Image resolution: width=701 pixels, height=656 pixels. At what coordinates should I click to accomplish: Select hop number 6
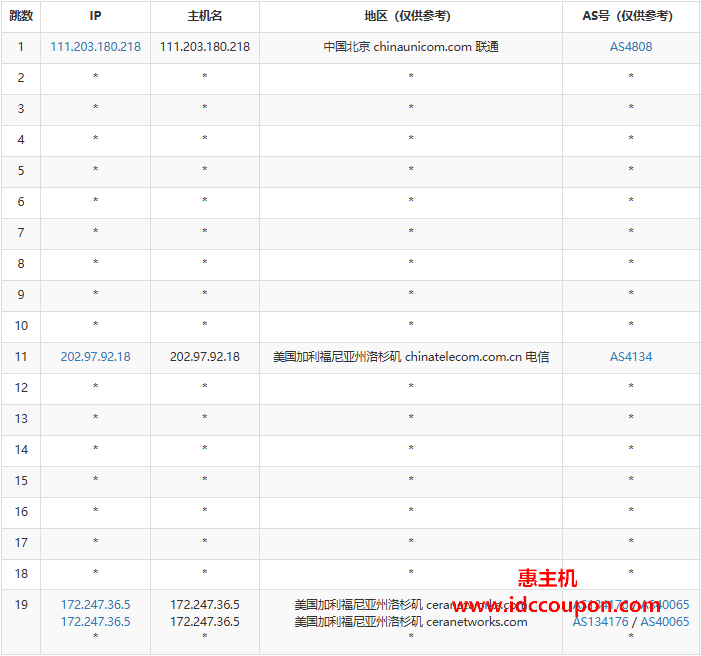coord(21,202)
